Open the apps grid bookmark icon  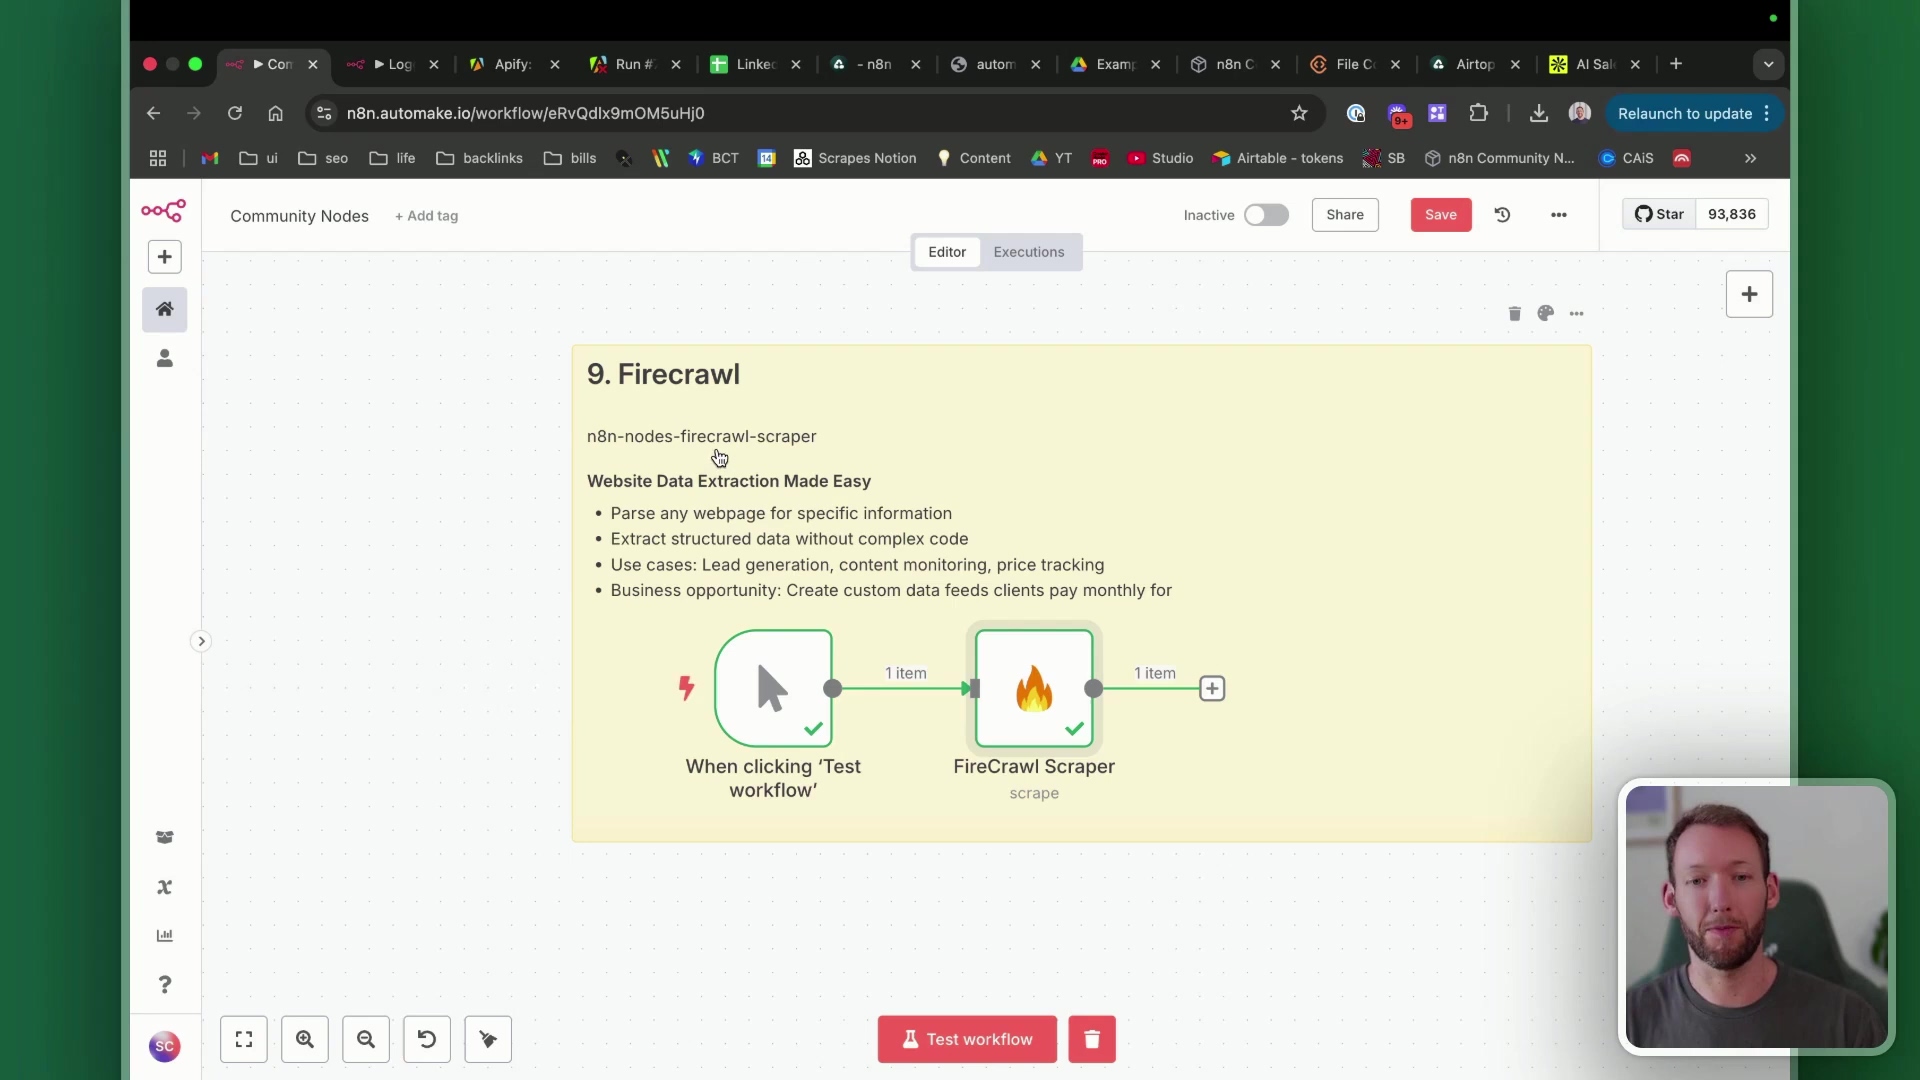tap(158, 158)
